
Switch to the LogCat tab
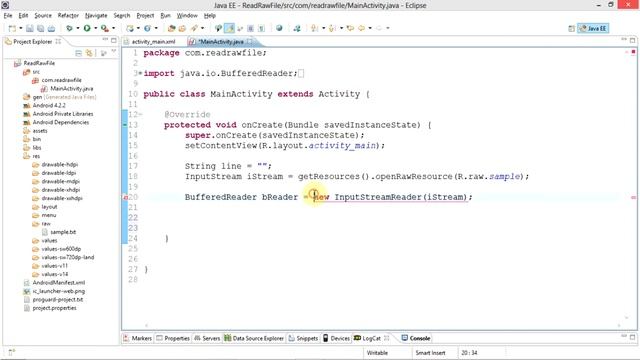pos(367,338)
